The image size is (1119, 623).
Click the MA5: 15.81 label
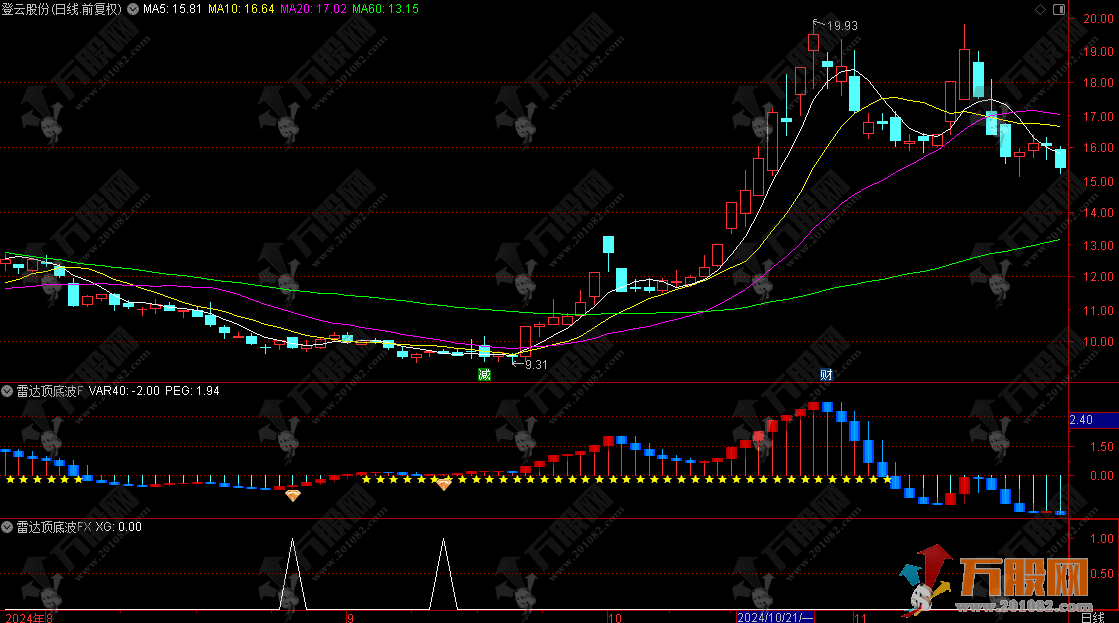point(173,9)
